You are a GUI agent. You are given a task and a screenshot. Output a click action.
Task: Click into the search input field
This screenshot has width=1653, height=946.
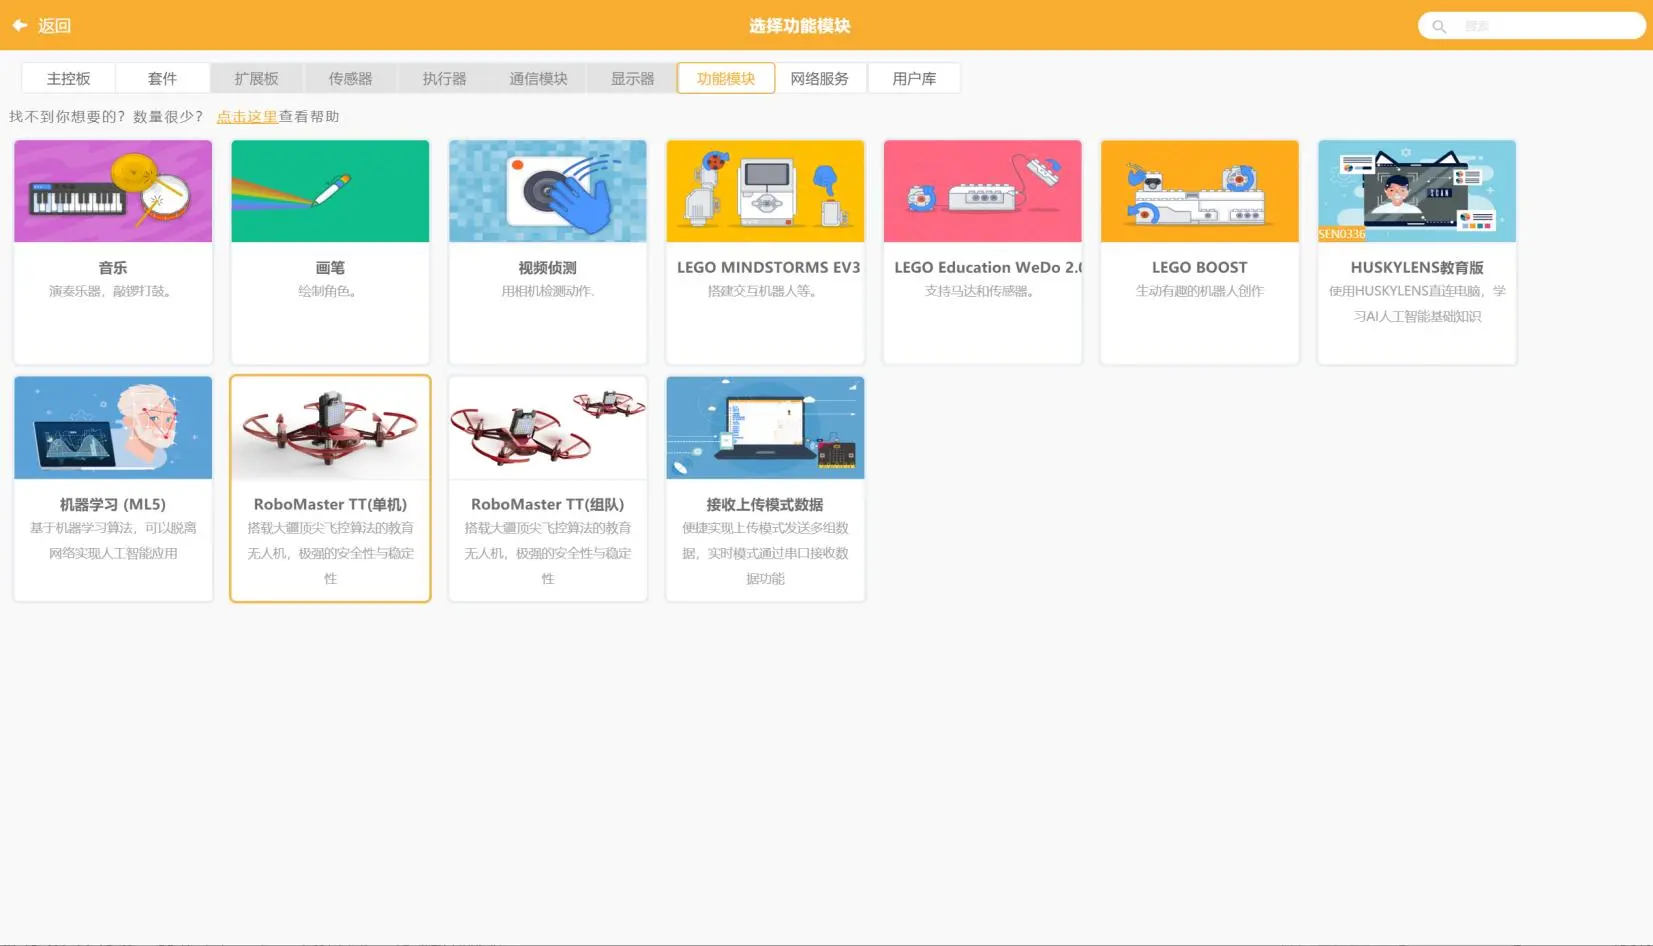point(1532,26)
